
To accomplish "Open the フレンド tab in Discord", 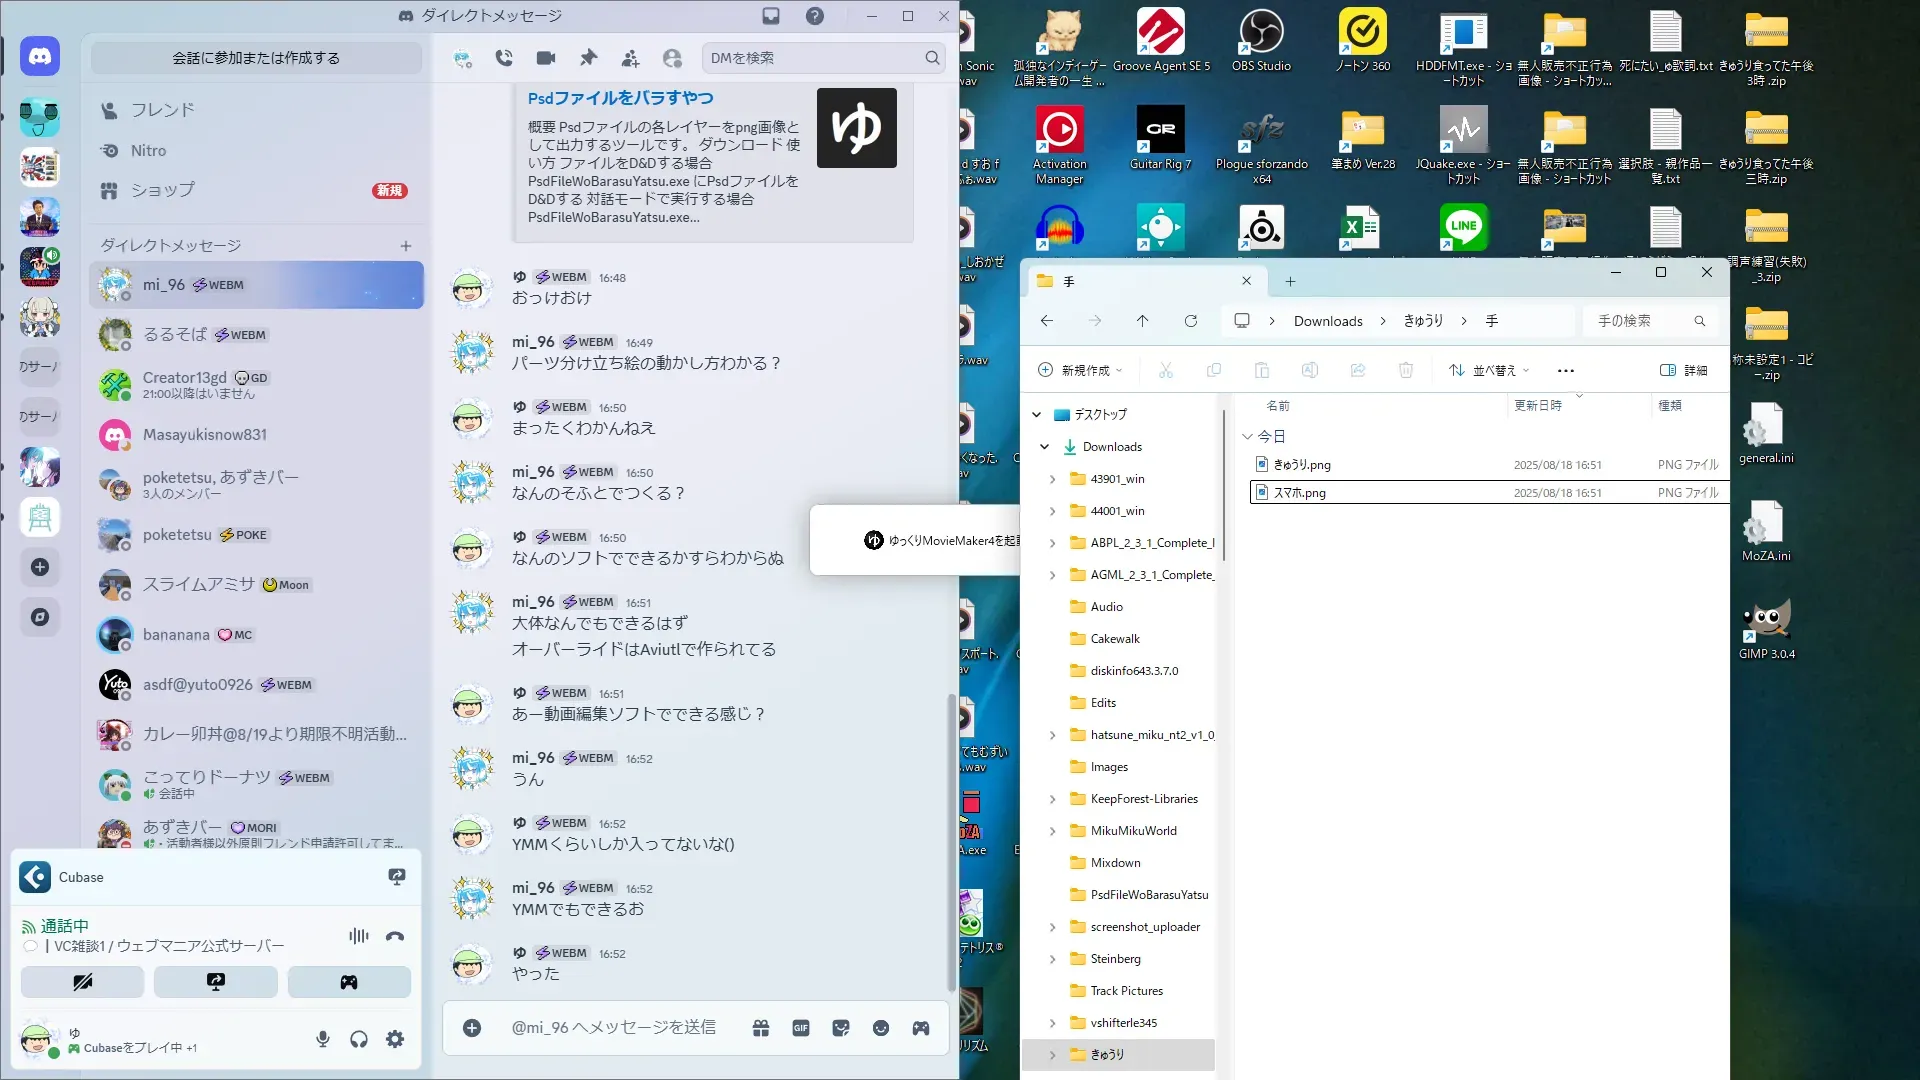I will pyautogui.click(x=162, y=110).
